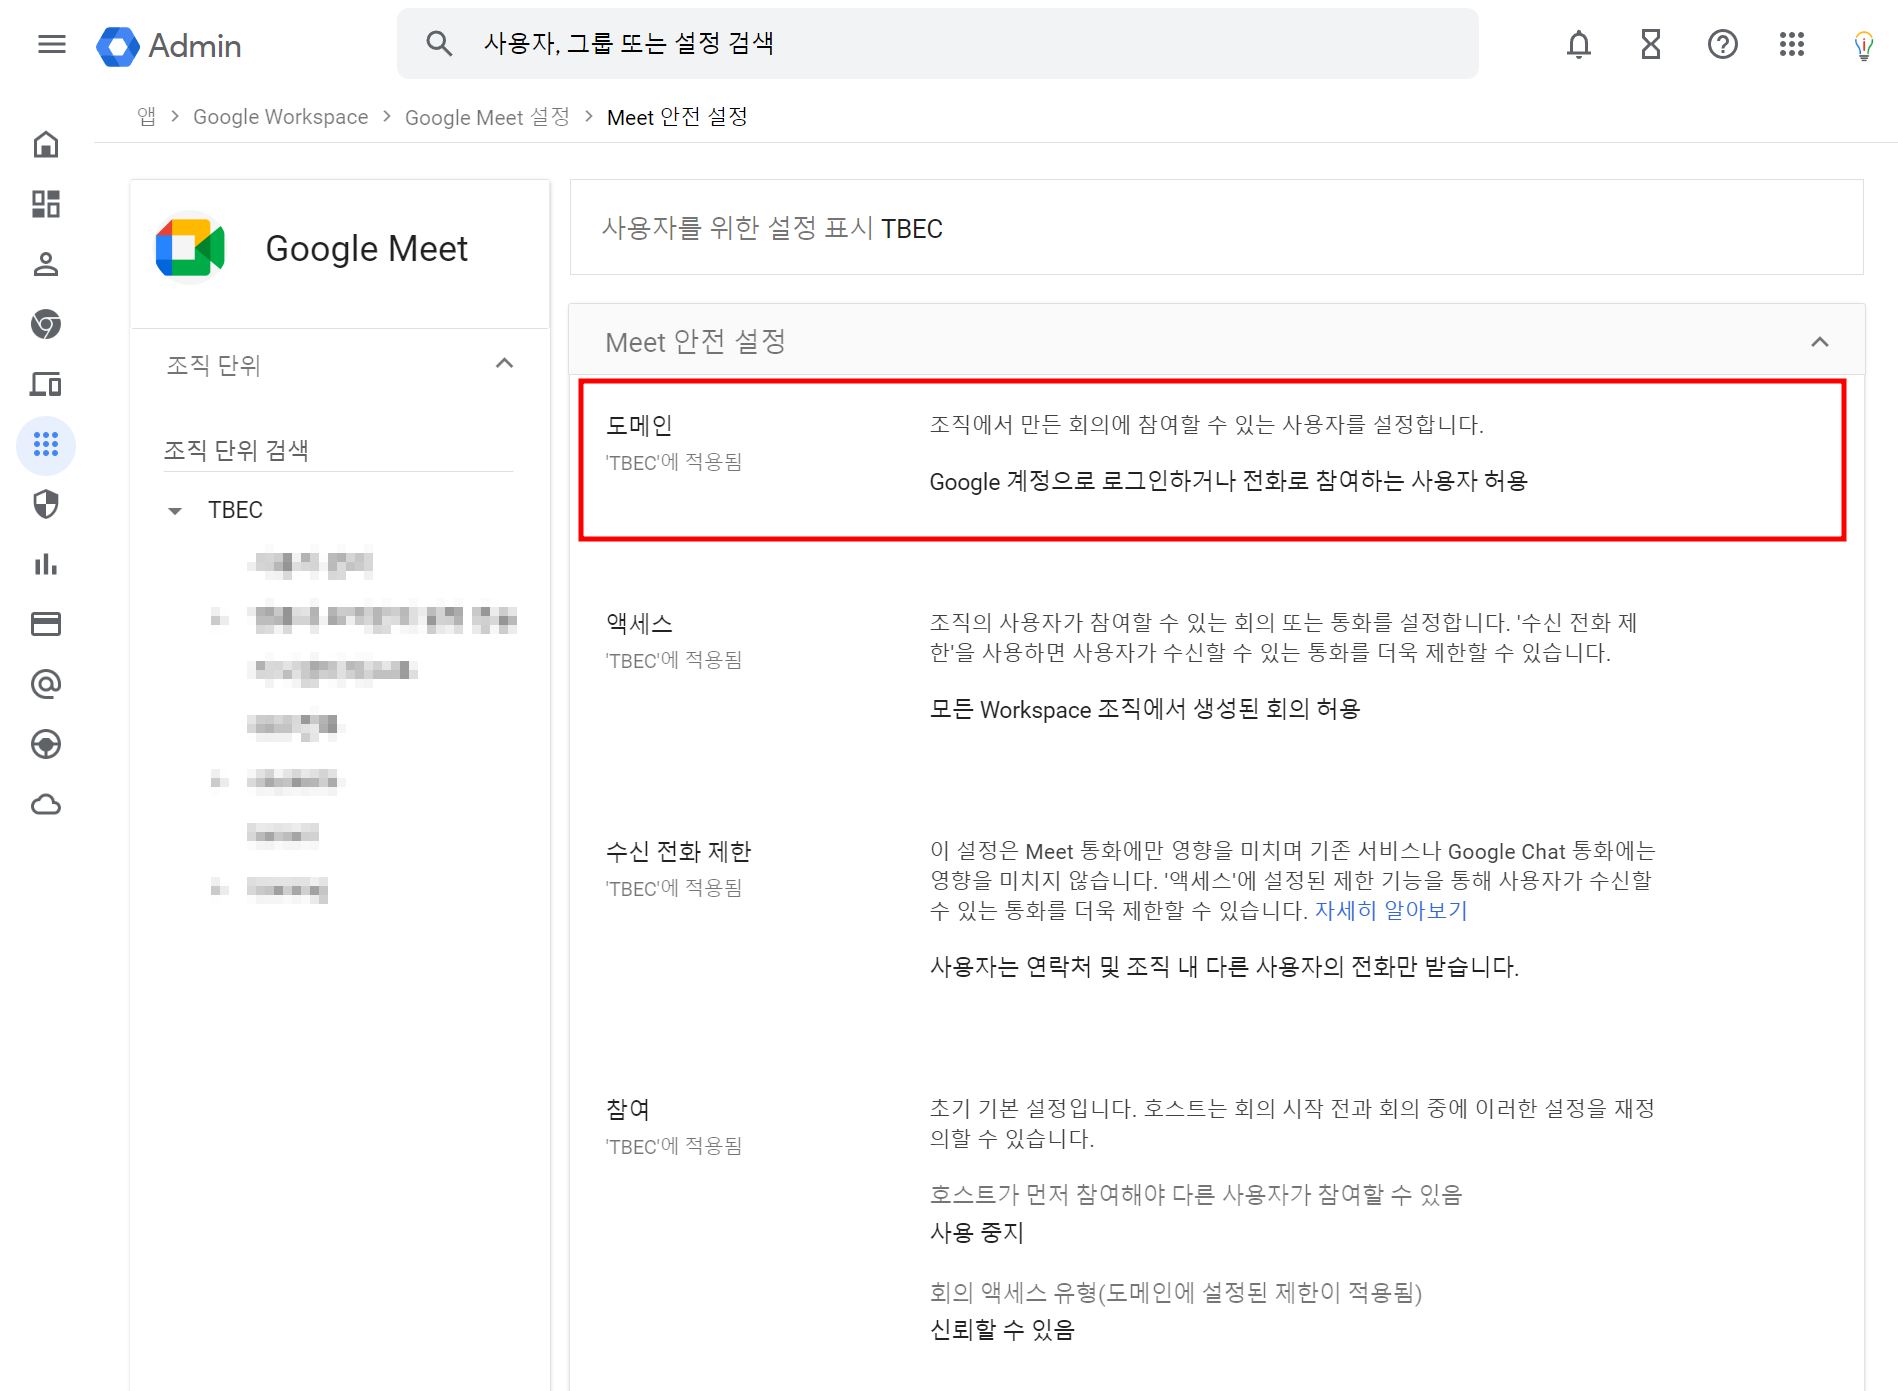Open Billing card icon in sidebar

(x=46, y=624)
